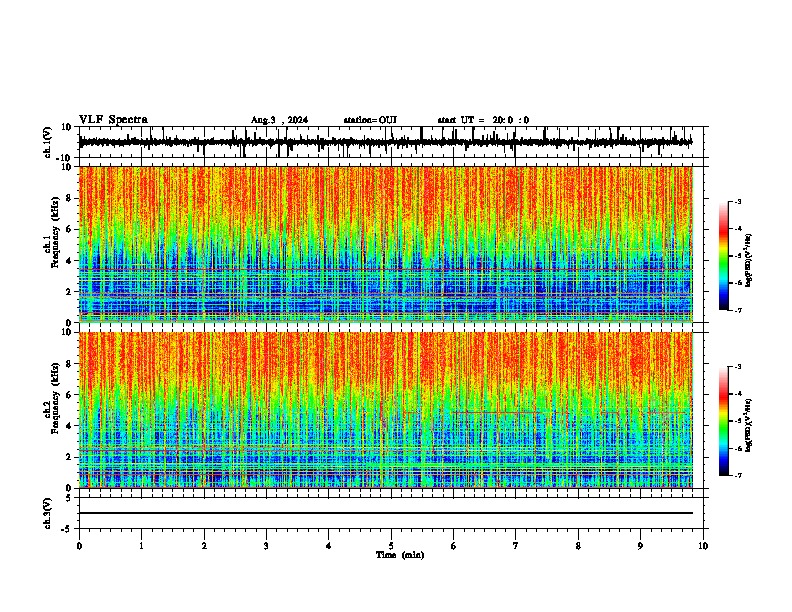Click the time axis tick label '0'
This screenshot has height=612, width=792.
point(79,546)
